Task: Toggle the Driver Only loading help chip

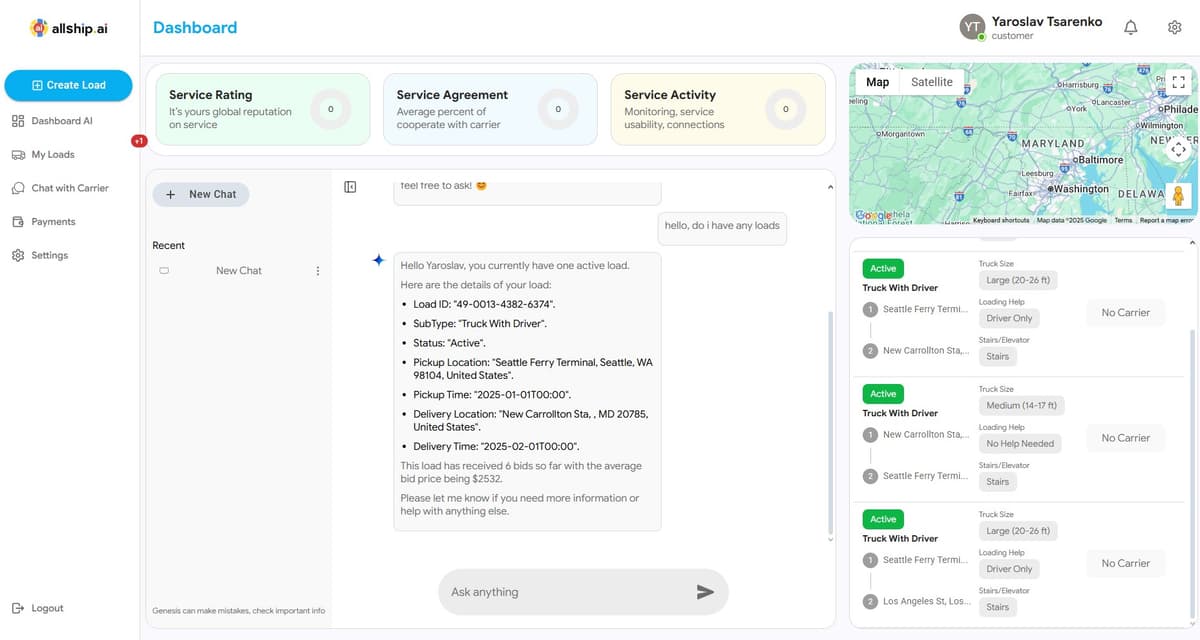Action: point(1008,317)
